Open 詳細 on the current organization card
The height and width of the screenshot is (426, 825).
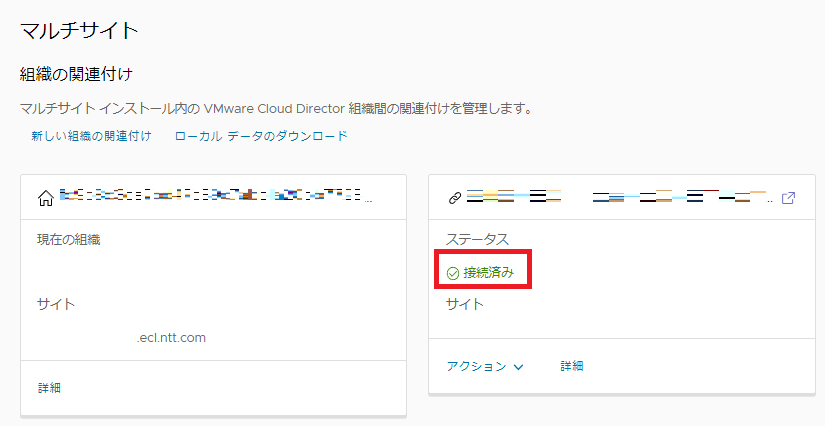pos(50,388)
